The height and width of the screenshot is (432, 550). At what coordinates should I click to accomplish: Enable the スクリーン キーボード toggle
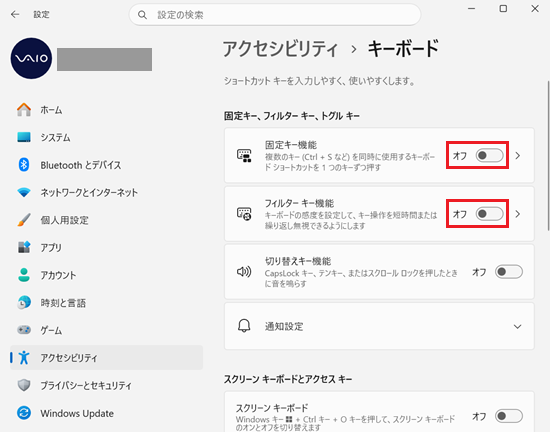pyautogui.click(x=509, y=416)
